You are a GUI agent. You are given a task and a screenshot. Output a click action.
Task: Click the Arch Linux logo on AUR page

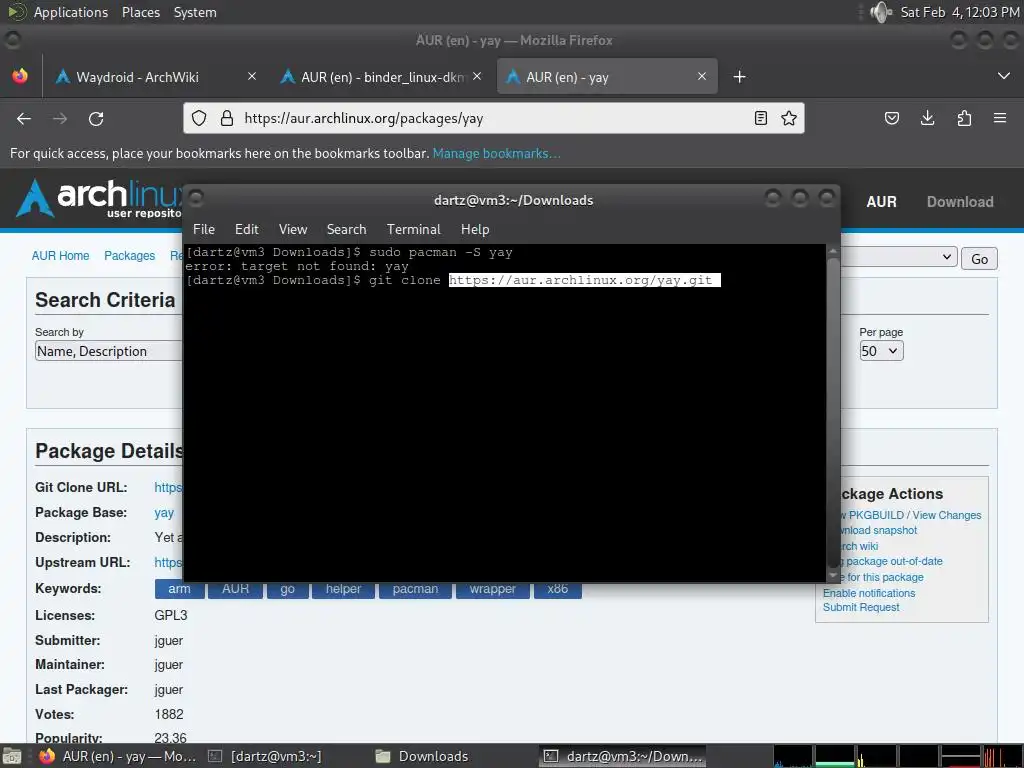pos(98,199)
